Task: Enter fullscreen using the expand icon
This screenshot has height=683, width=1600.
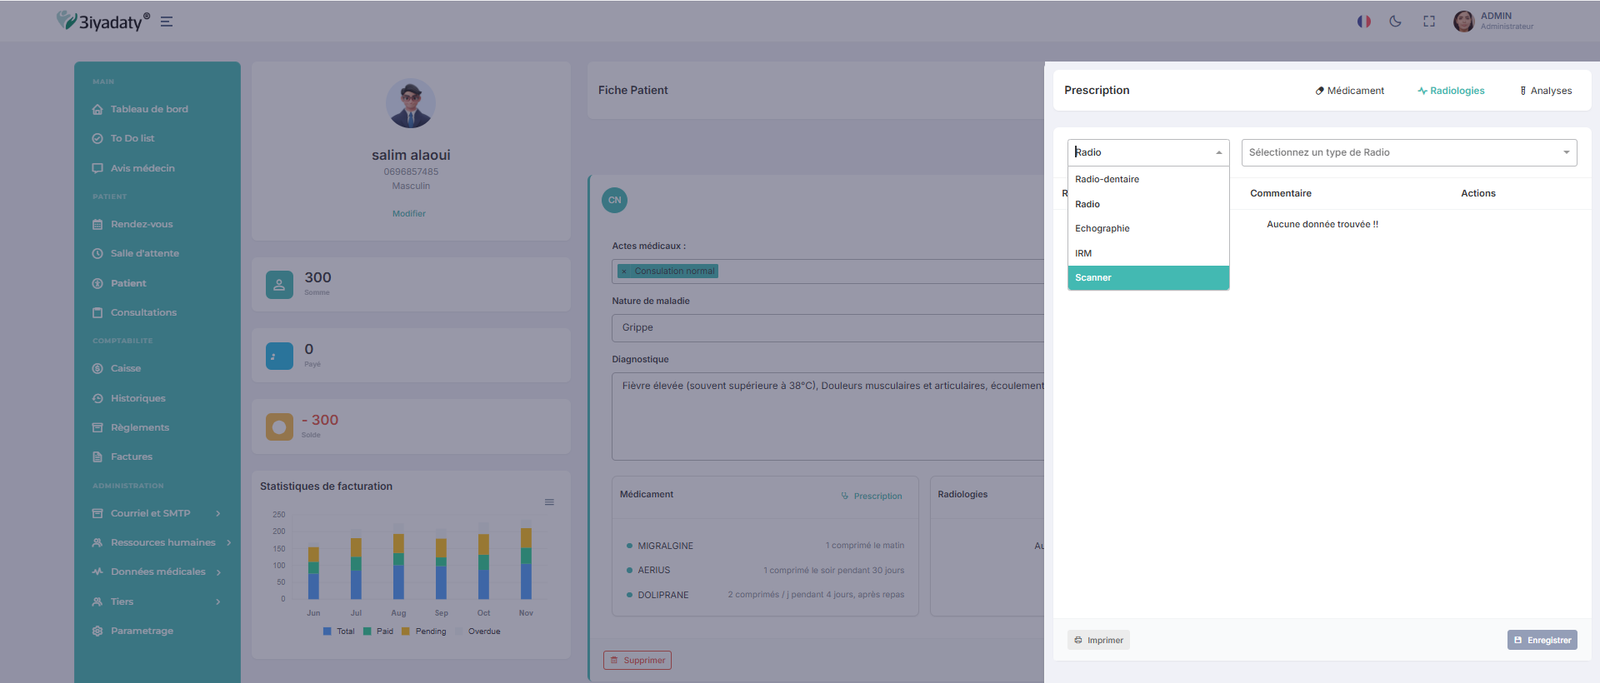Action: [x=1429, y=21]
